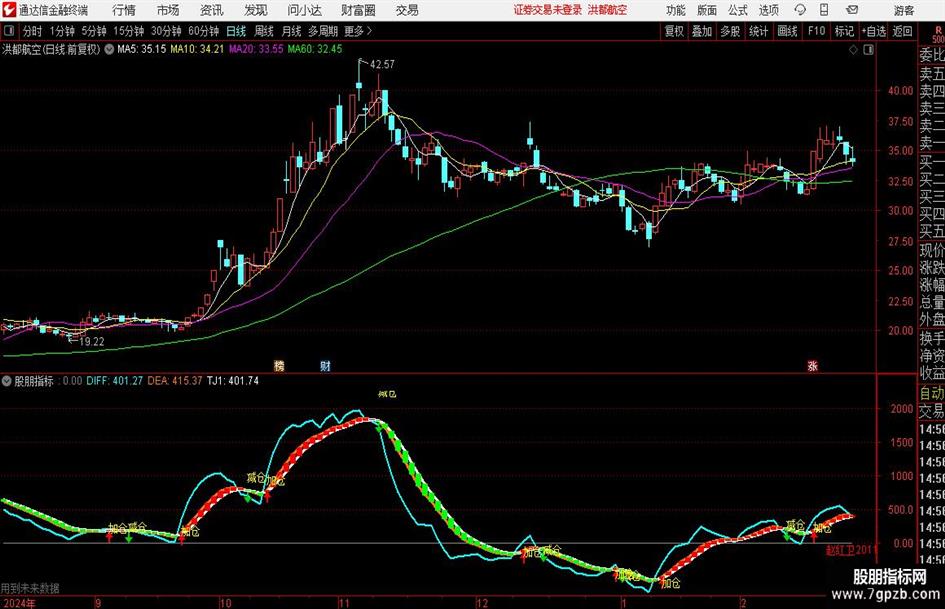The height and width of the screenshot is (609, 945).
Task: Open F10 company info
Action: (817, 31)
